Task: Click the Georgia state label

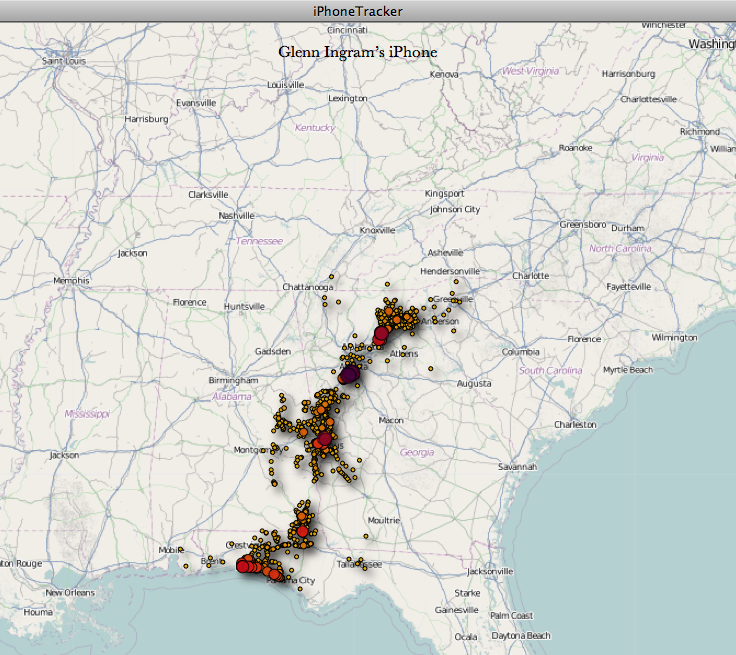Action: point(417,452)
